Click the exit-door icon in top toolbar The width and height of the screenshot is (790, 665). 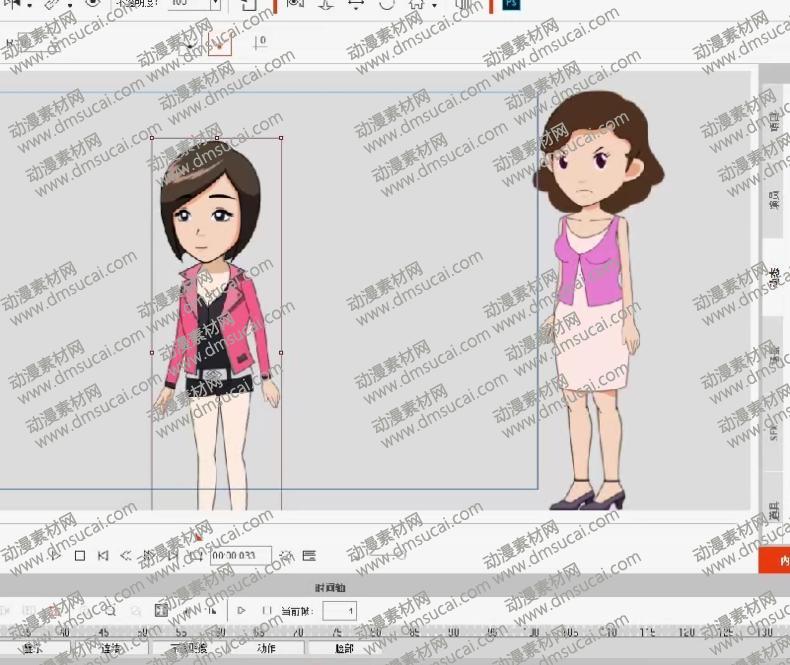(x=250, y=5)
